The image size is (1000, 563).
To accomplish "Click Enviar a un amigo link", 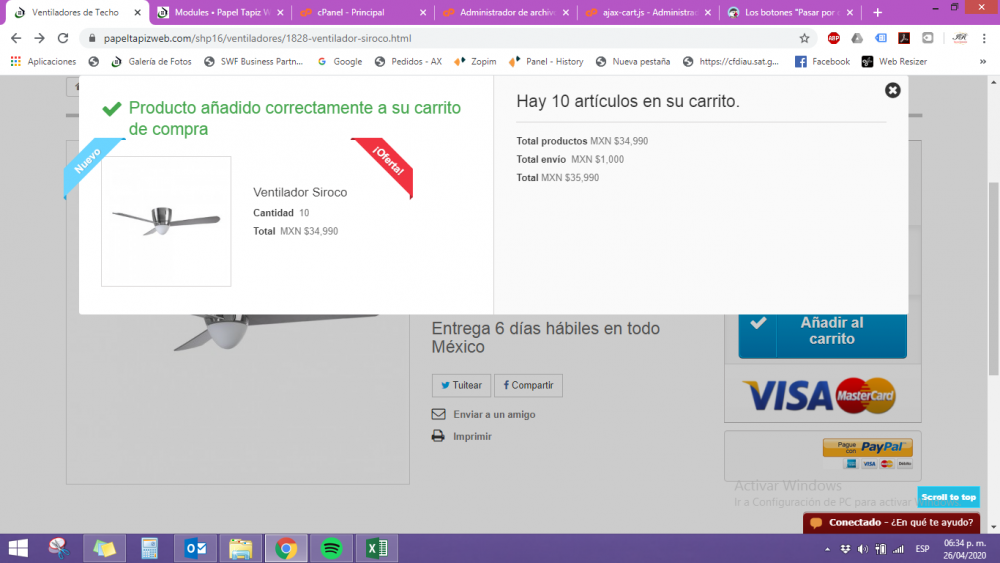I will tap(494, 414).
